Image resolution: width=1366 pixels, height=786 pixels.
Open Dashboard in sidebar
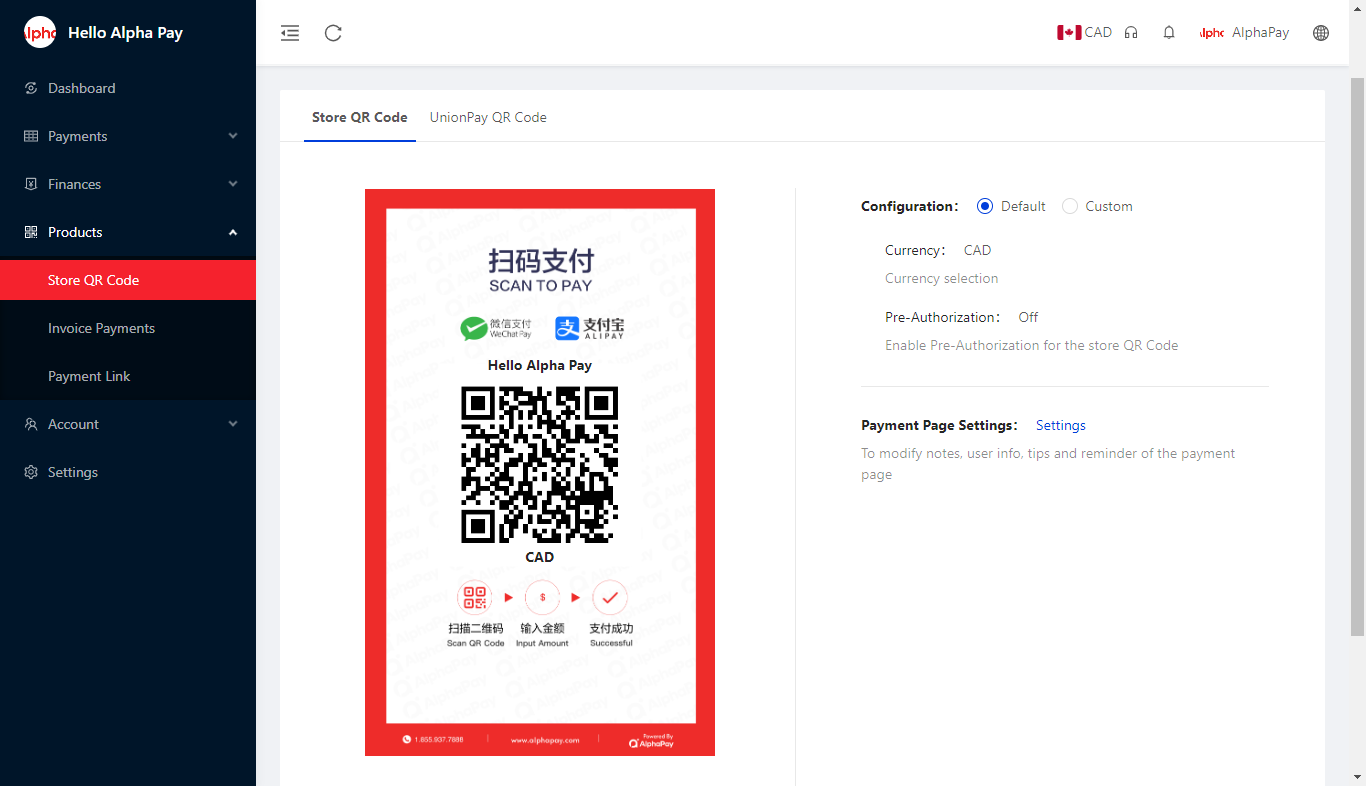point(128,88)
